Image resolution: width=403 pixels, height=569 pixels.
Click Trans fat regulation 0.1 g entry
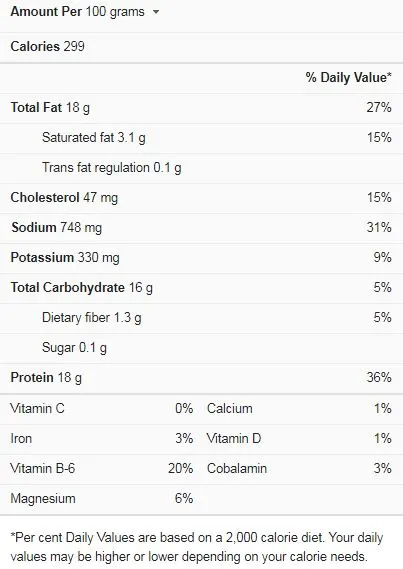111,168
